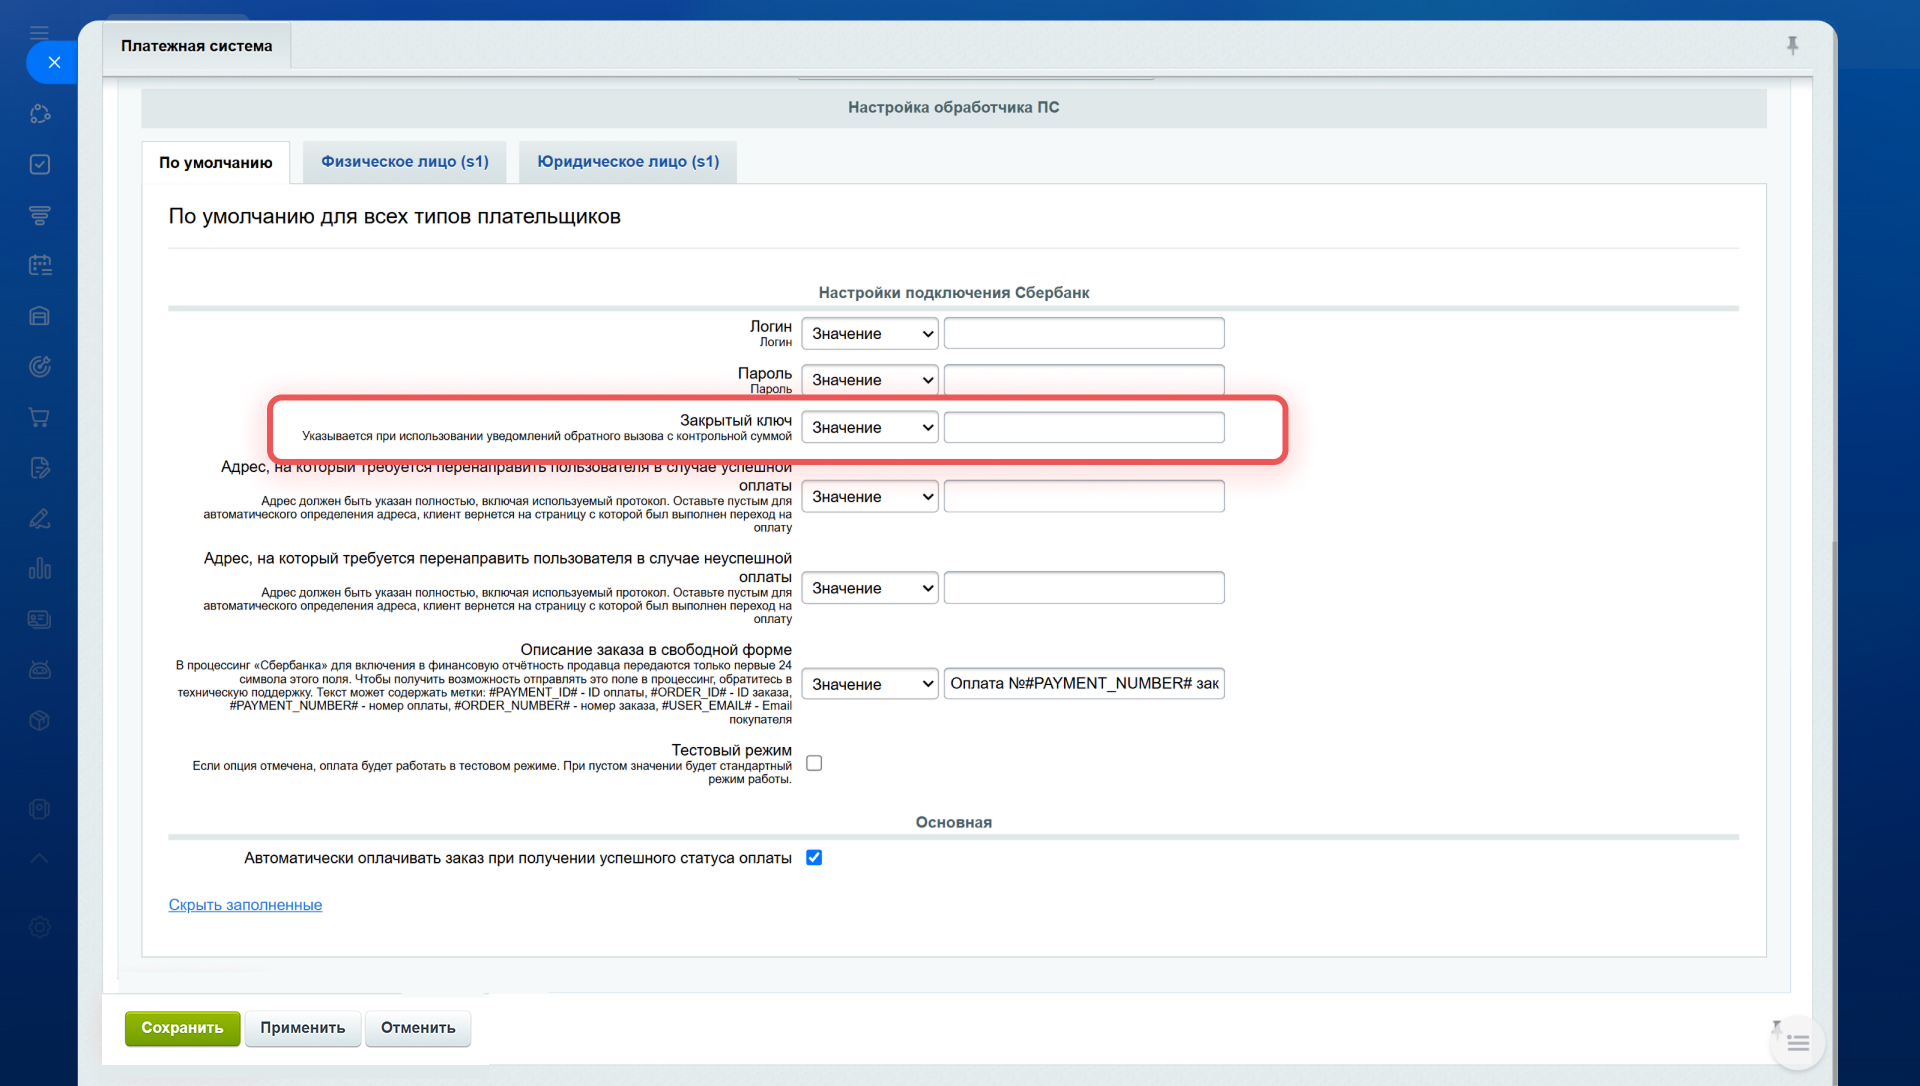This screenshot has height=1086, width=1920.
Task: Open the settings gear in sidebar
Action: (40, 927)
